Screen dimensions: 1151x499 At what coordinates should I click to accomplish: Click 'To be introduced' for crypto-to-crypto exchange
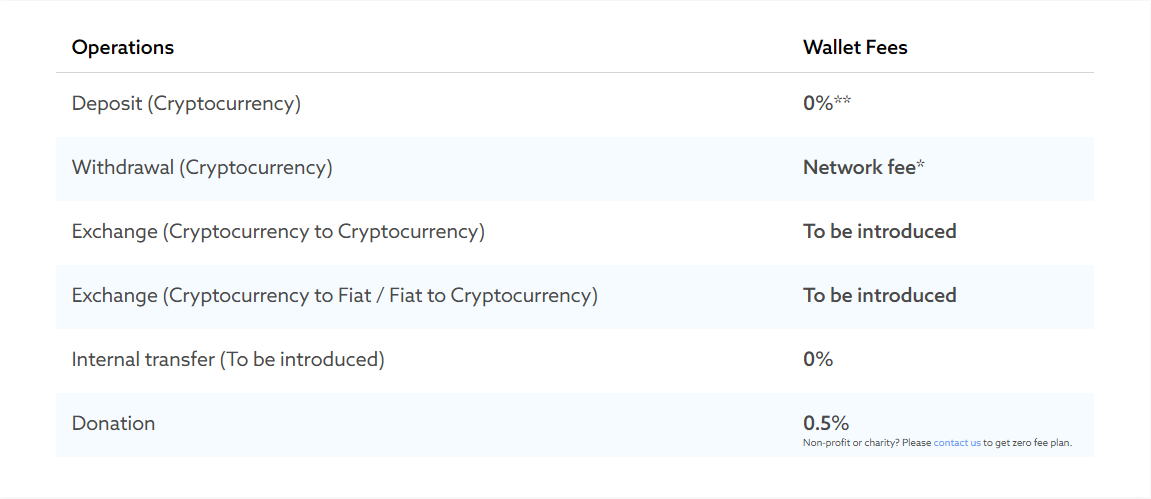tap(880, 231)
